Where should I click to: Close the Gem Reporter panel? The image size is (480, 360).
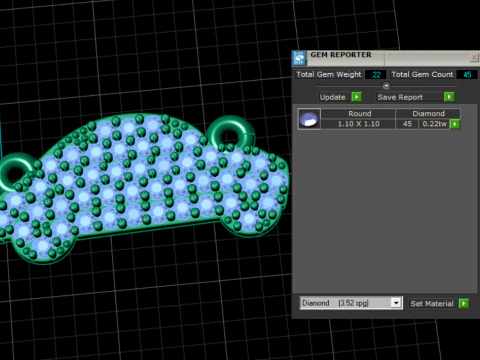(474, 58)
